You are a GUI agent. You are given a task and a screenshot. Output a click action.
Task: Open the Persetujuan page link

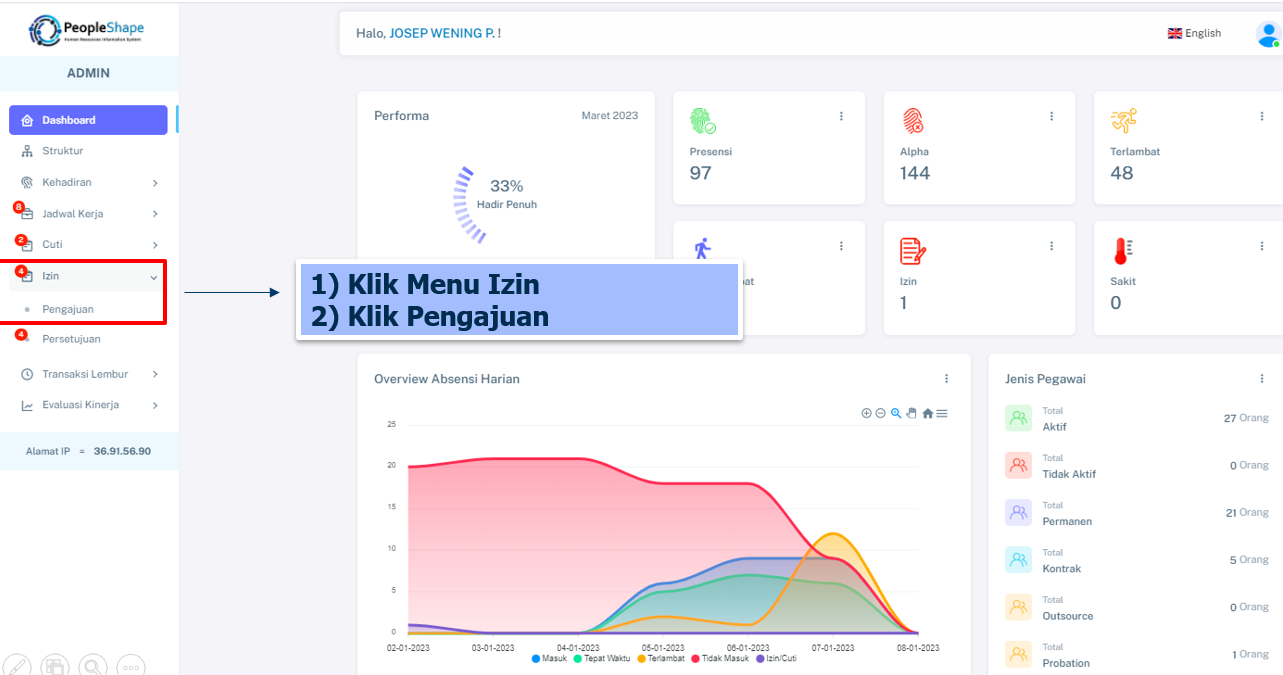point(71,339)
